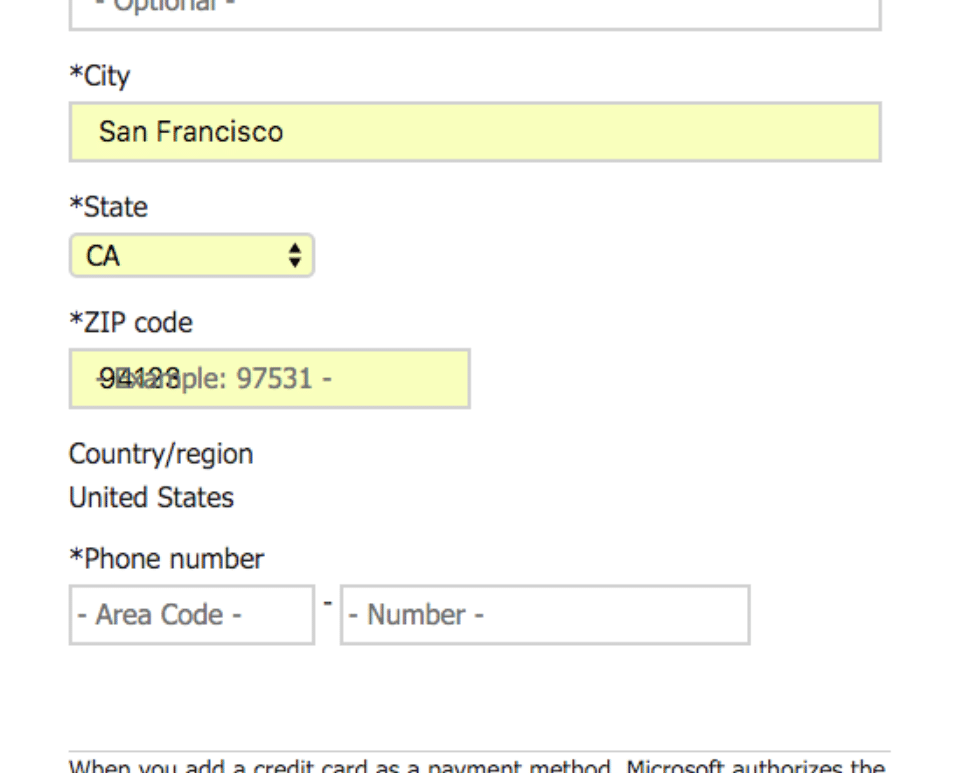The width and height of the screenshot is (957, 773).
Task: Select the text 'San Francisco' in City
Action: pos(190,130)
